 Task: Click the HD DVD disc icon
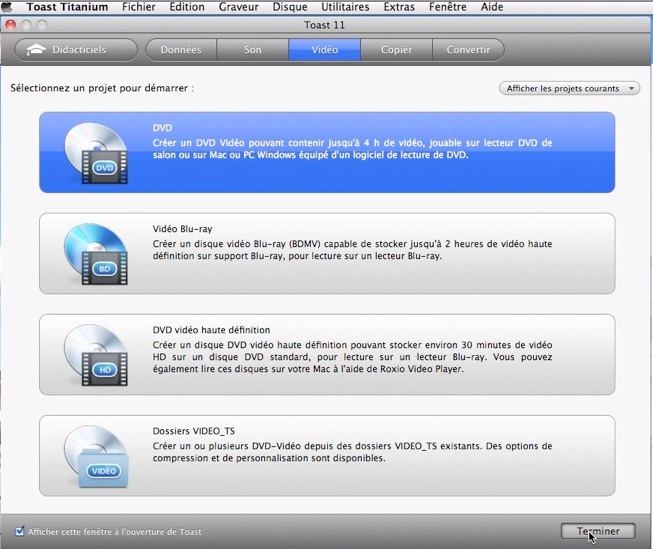pyautogui.click(x=96, y=355)
